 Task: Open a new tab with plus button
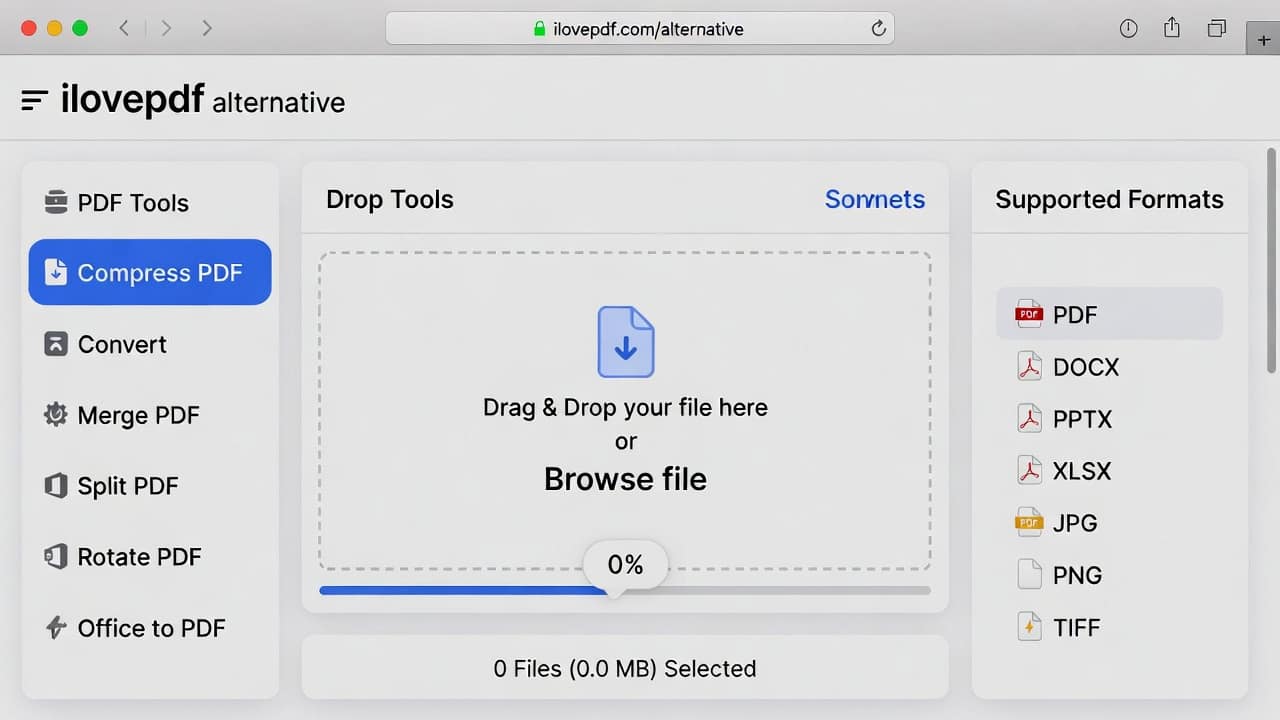pyautogui.click(x=1264, y=39)
